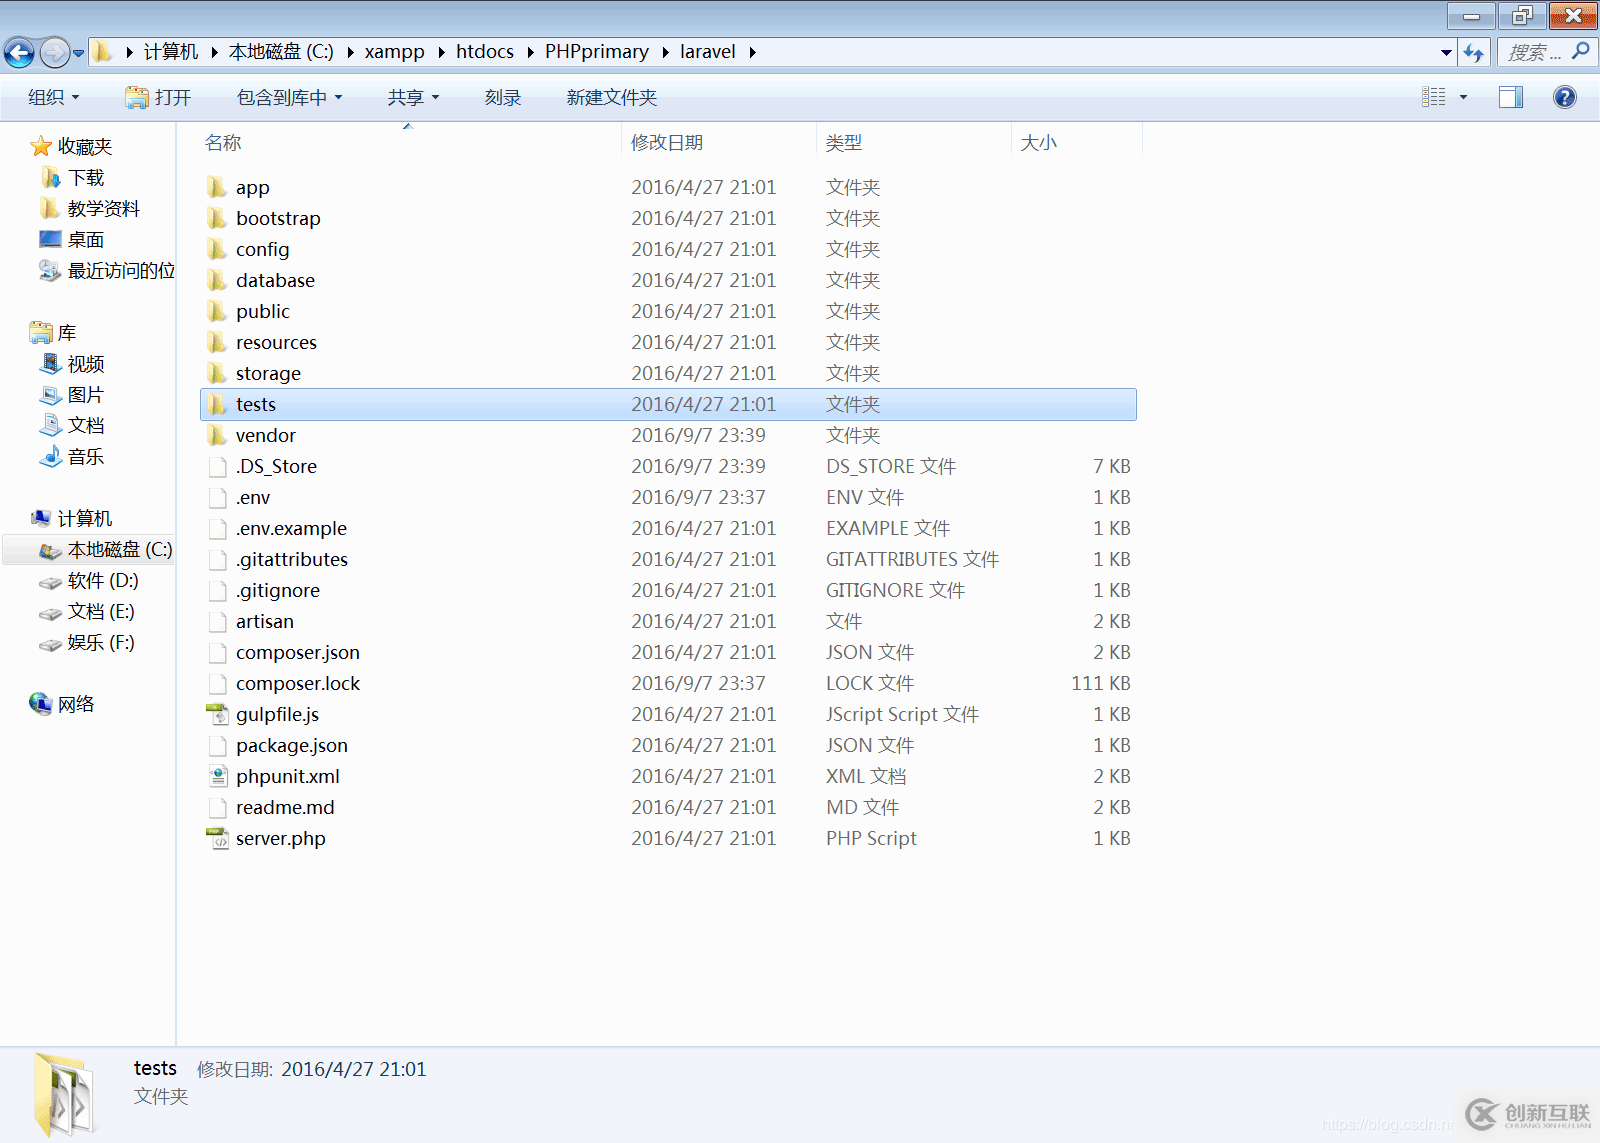Select the bootstrap folder icon

(217, 218)
